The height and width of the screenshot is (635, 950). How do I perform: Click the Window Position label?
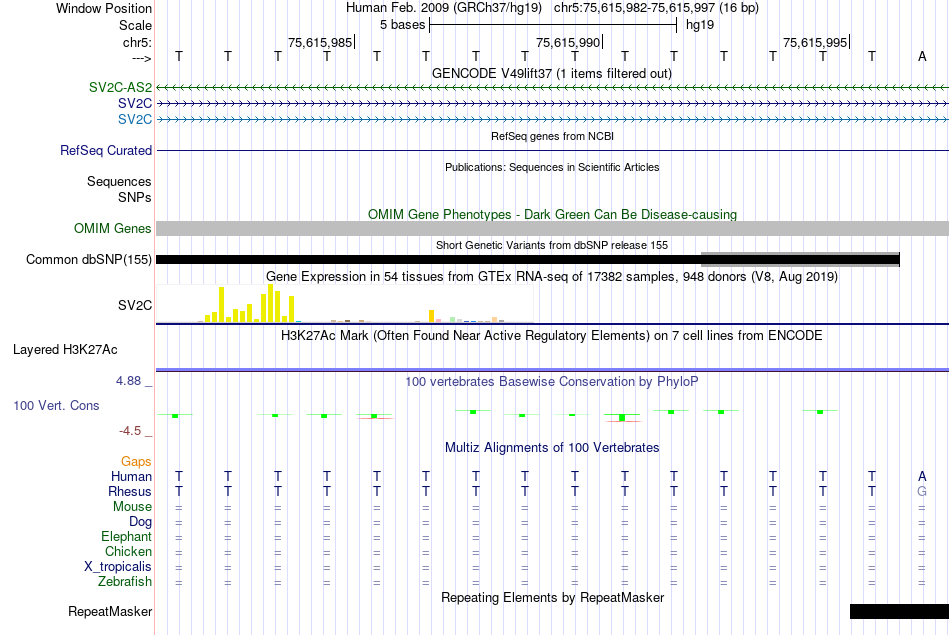coord(104,8)
